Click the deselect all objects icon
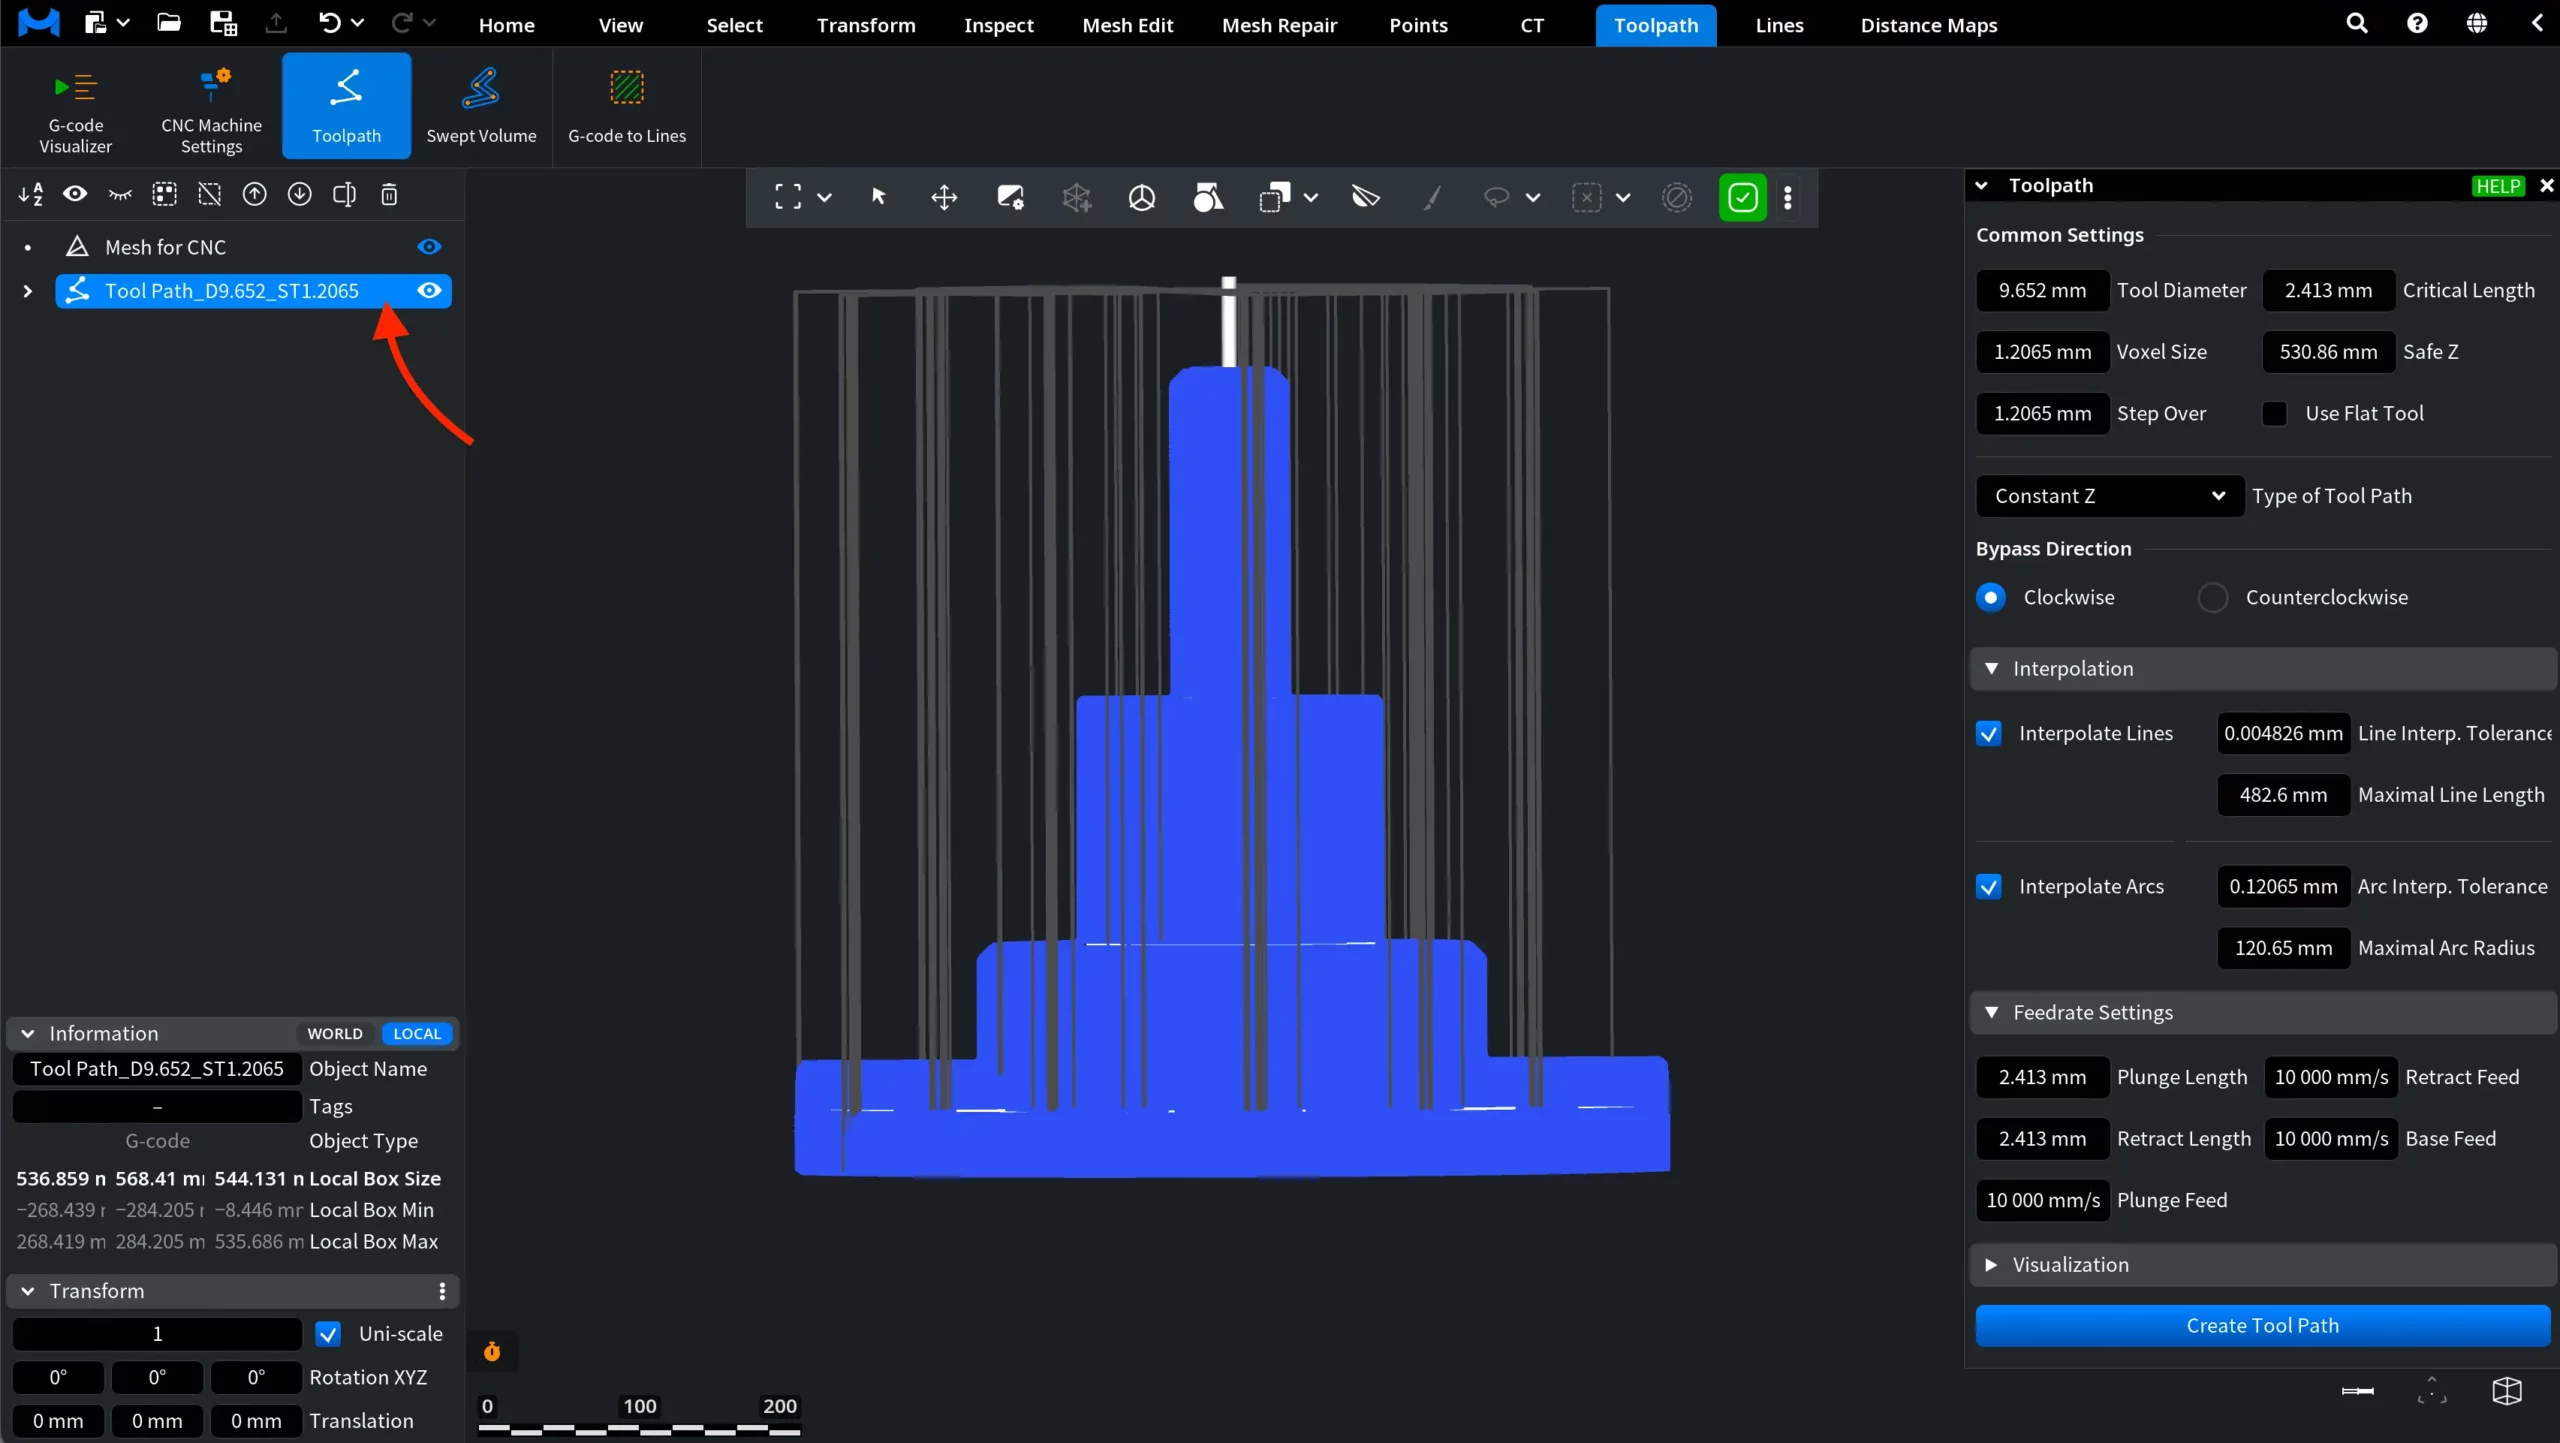The image size is (2560, 1443). [210, 194]
